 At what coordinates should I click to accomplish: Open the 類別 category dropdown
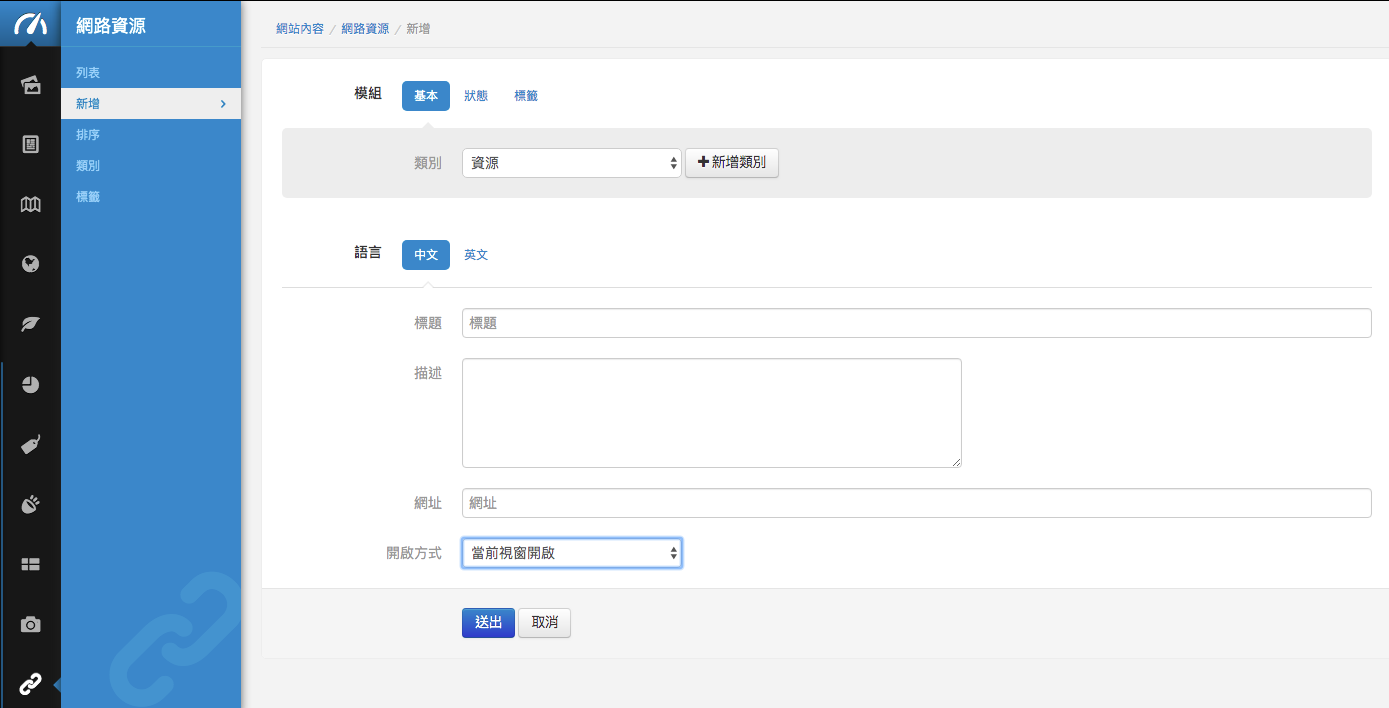[x=571, y=163]
